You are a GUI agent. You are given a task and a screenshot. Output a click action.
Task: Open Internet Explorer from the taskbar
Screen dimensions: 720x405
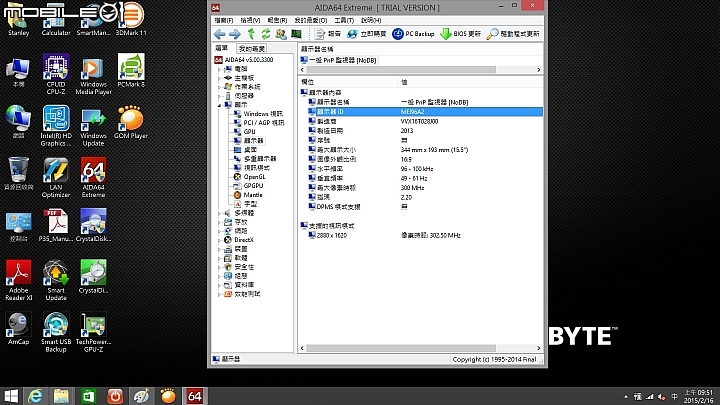35,396
